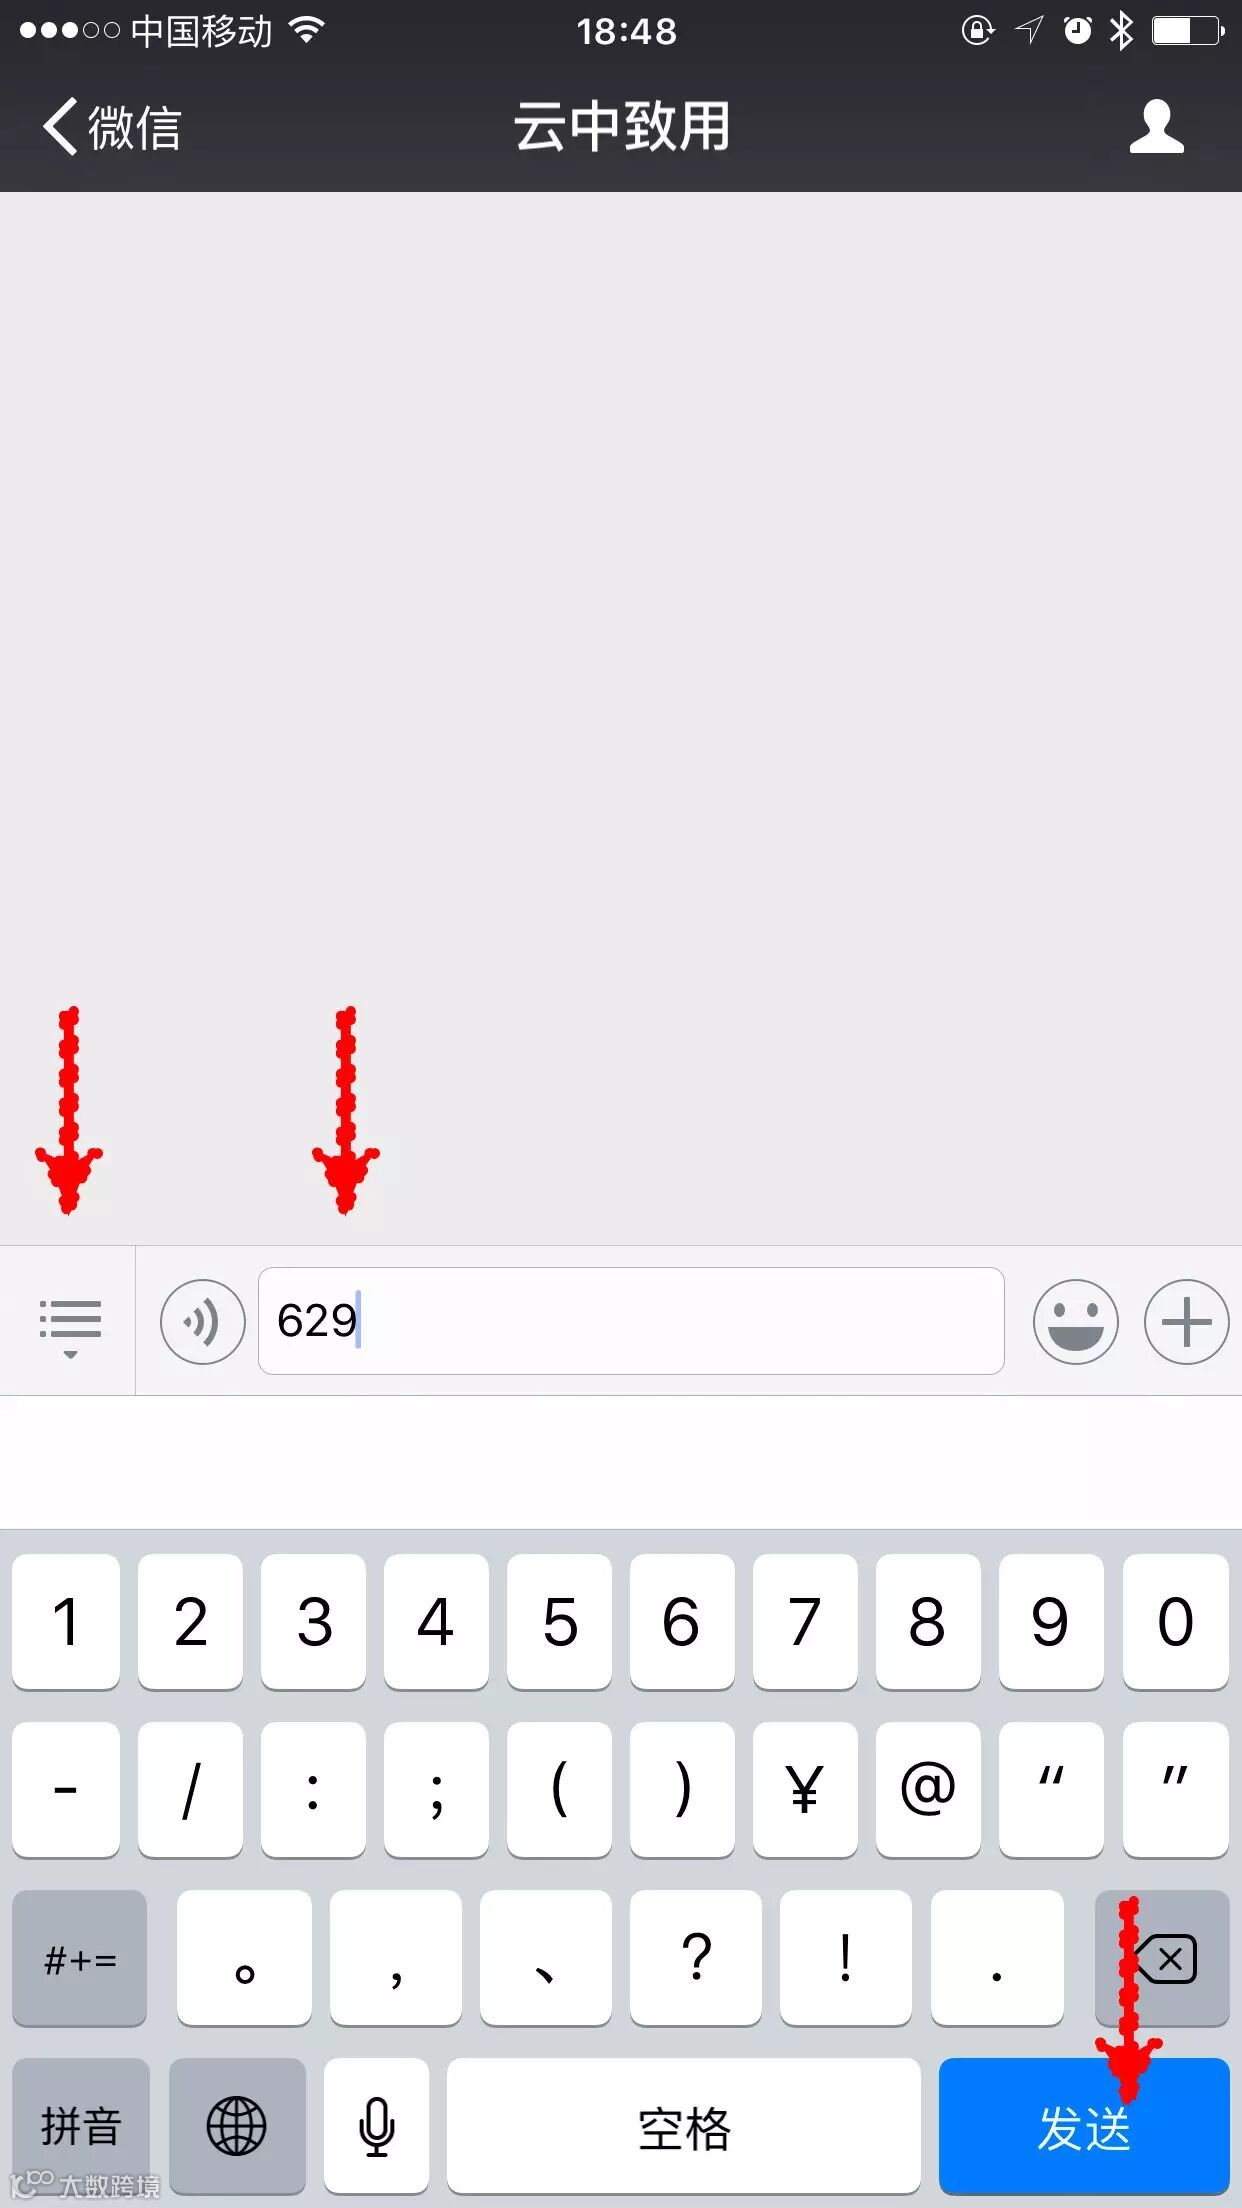
Task: Switch keyboard using the globe key
Action: pos(237,2124)
